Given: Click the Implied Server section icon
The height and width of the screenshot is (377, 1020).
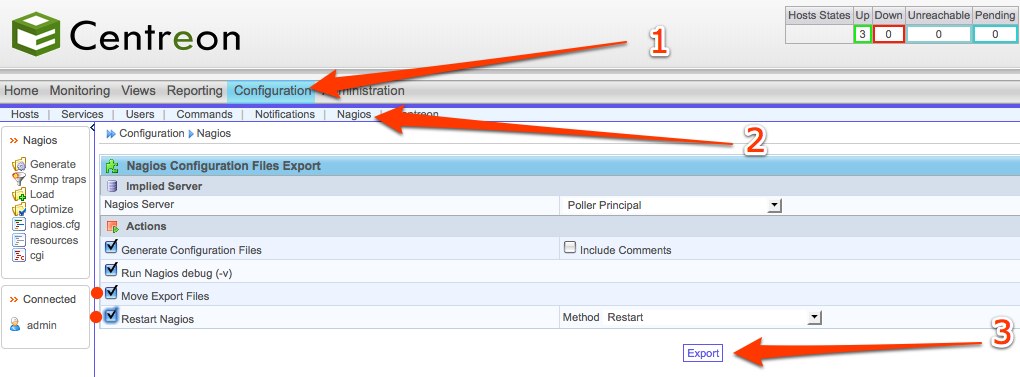Looking at the screenshot, I should coord(113,187).
